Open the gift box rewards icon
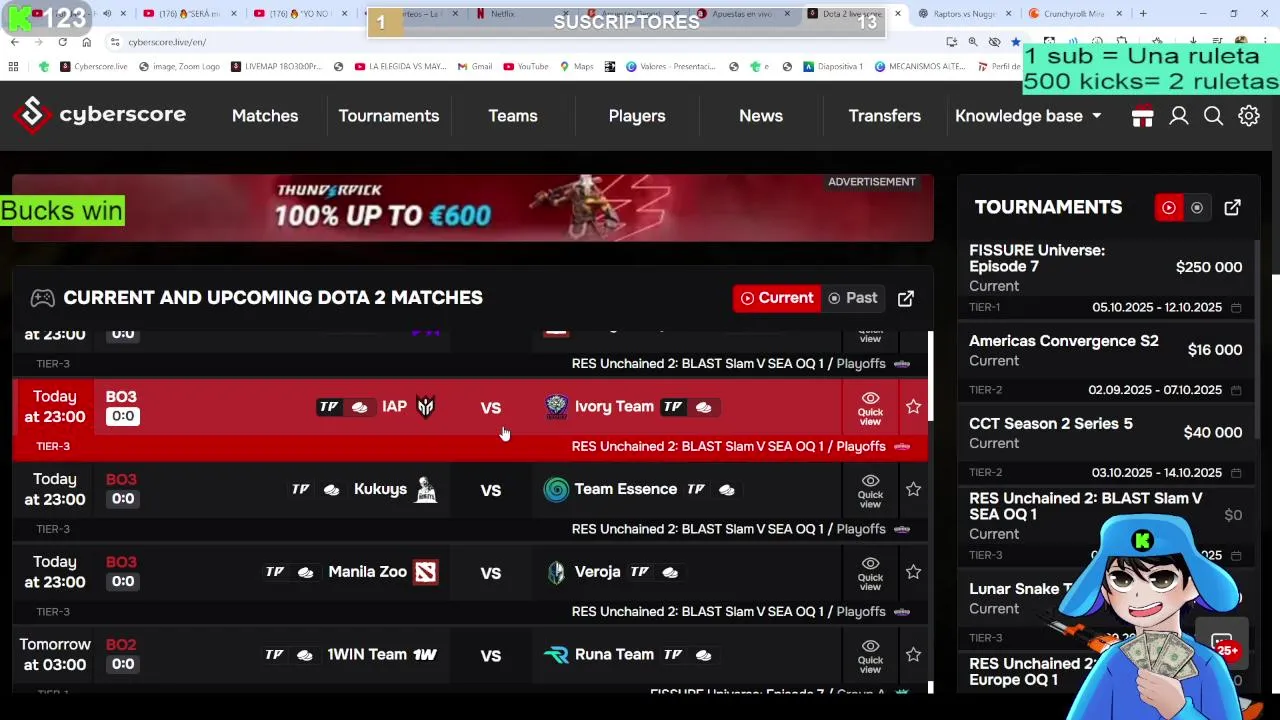The width and height of the screenshot is (1280, 720). [1143, 116]
